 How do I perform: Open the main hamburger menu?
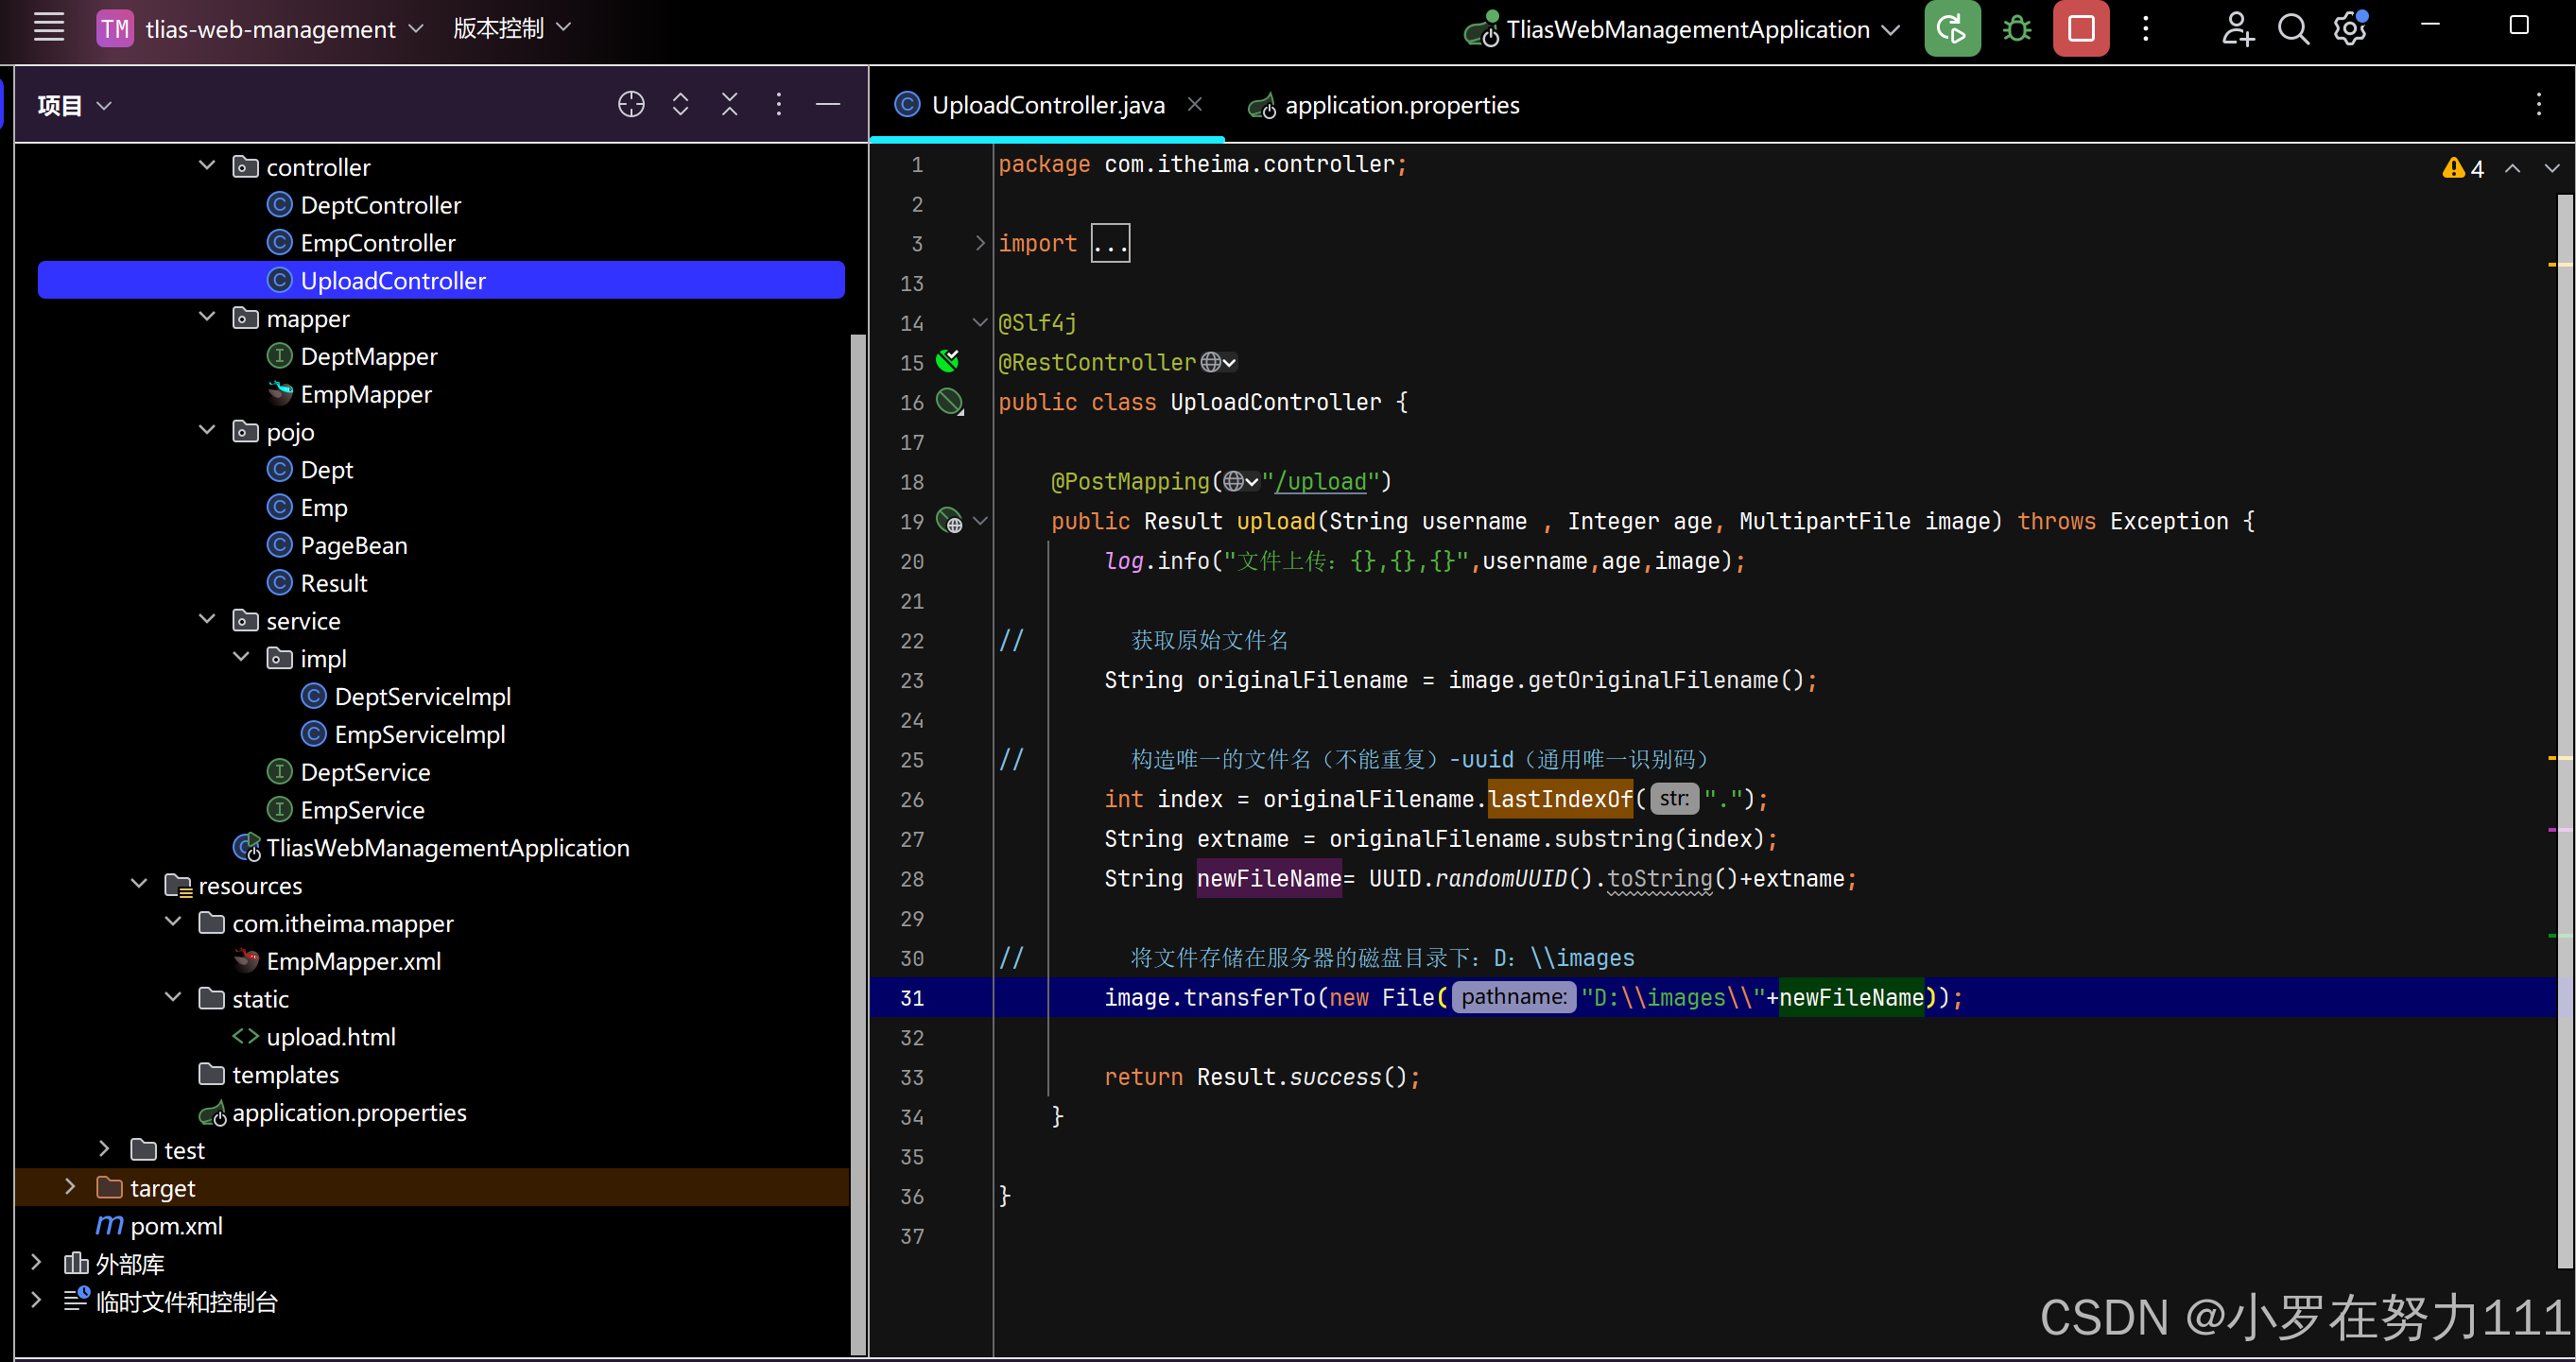click(48, 28)
